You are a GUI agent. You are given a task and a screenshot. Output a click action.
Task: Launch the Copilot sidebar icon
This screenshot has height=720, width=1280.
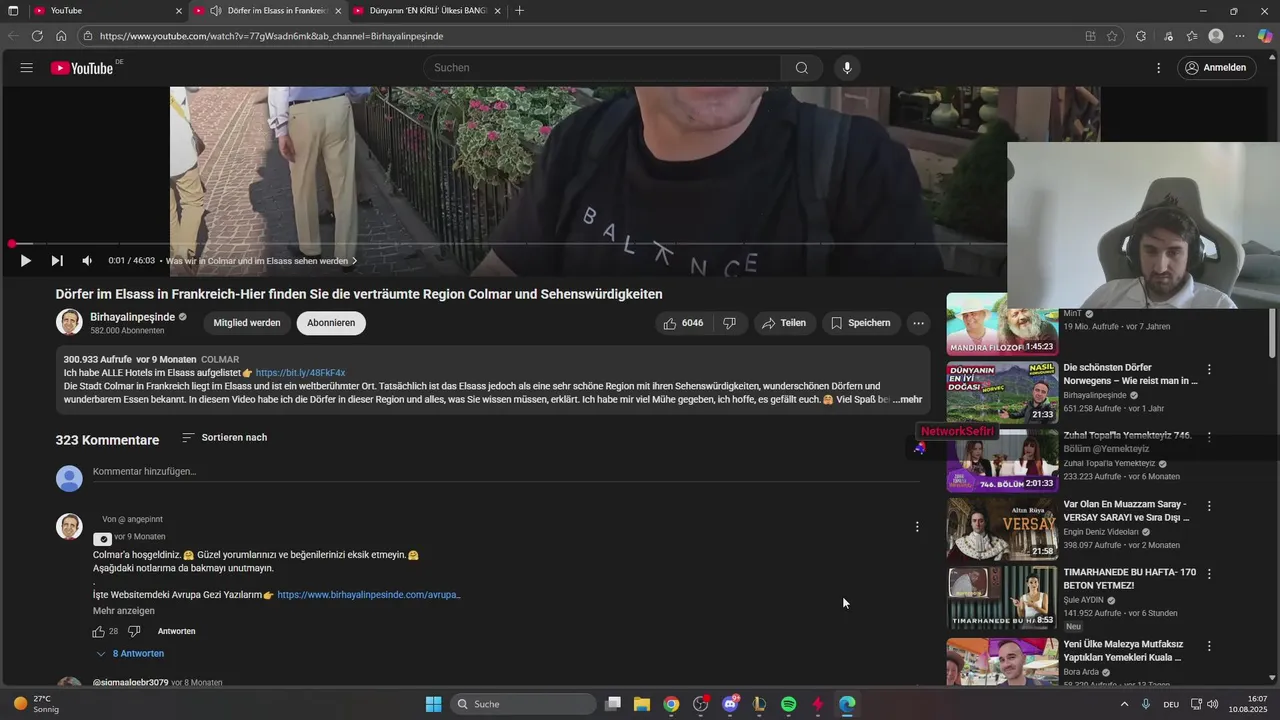click(x=1265, y=36)
